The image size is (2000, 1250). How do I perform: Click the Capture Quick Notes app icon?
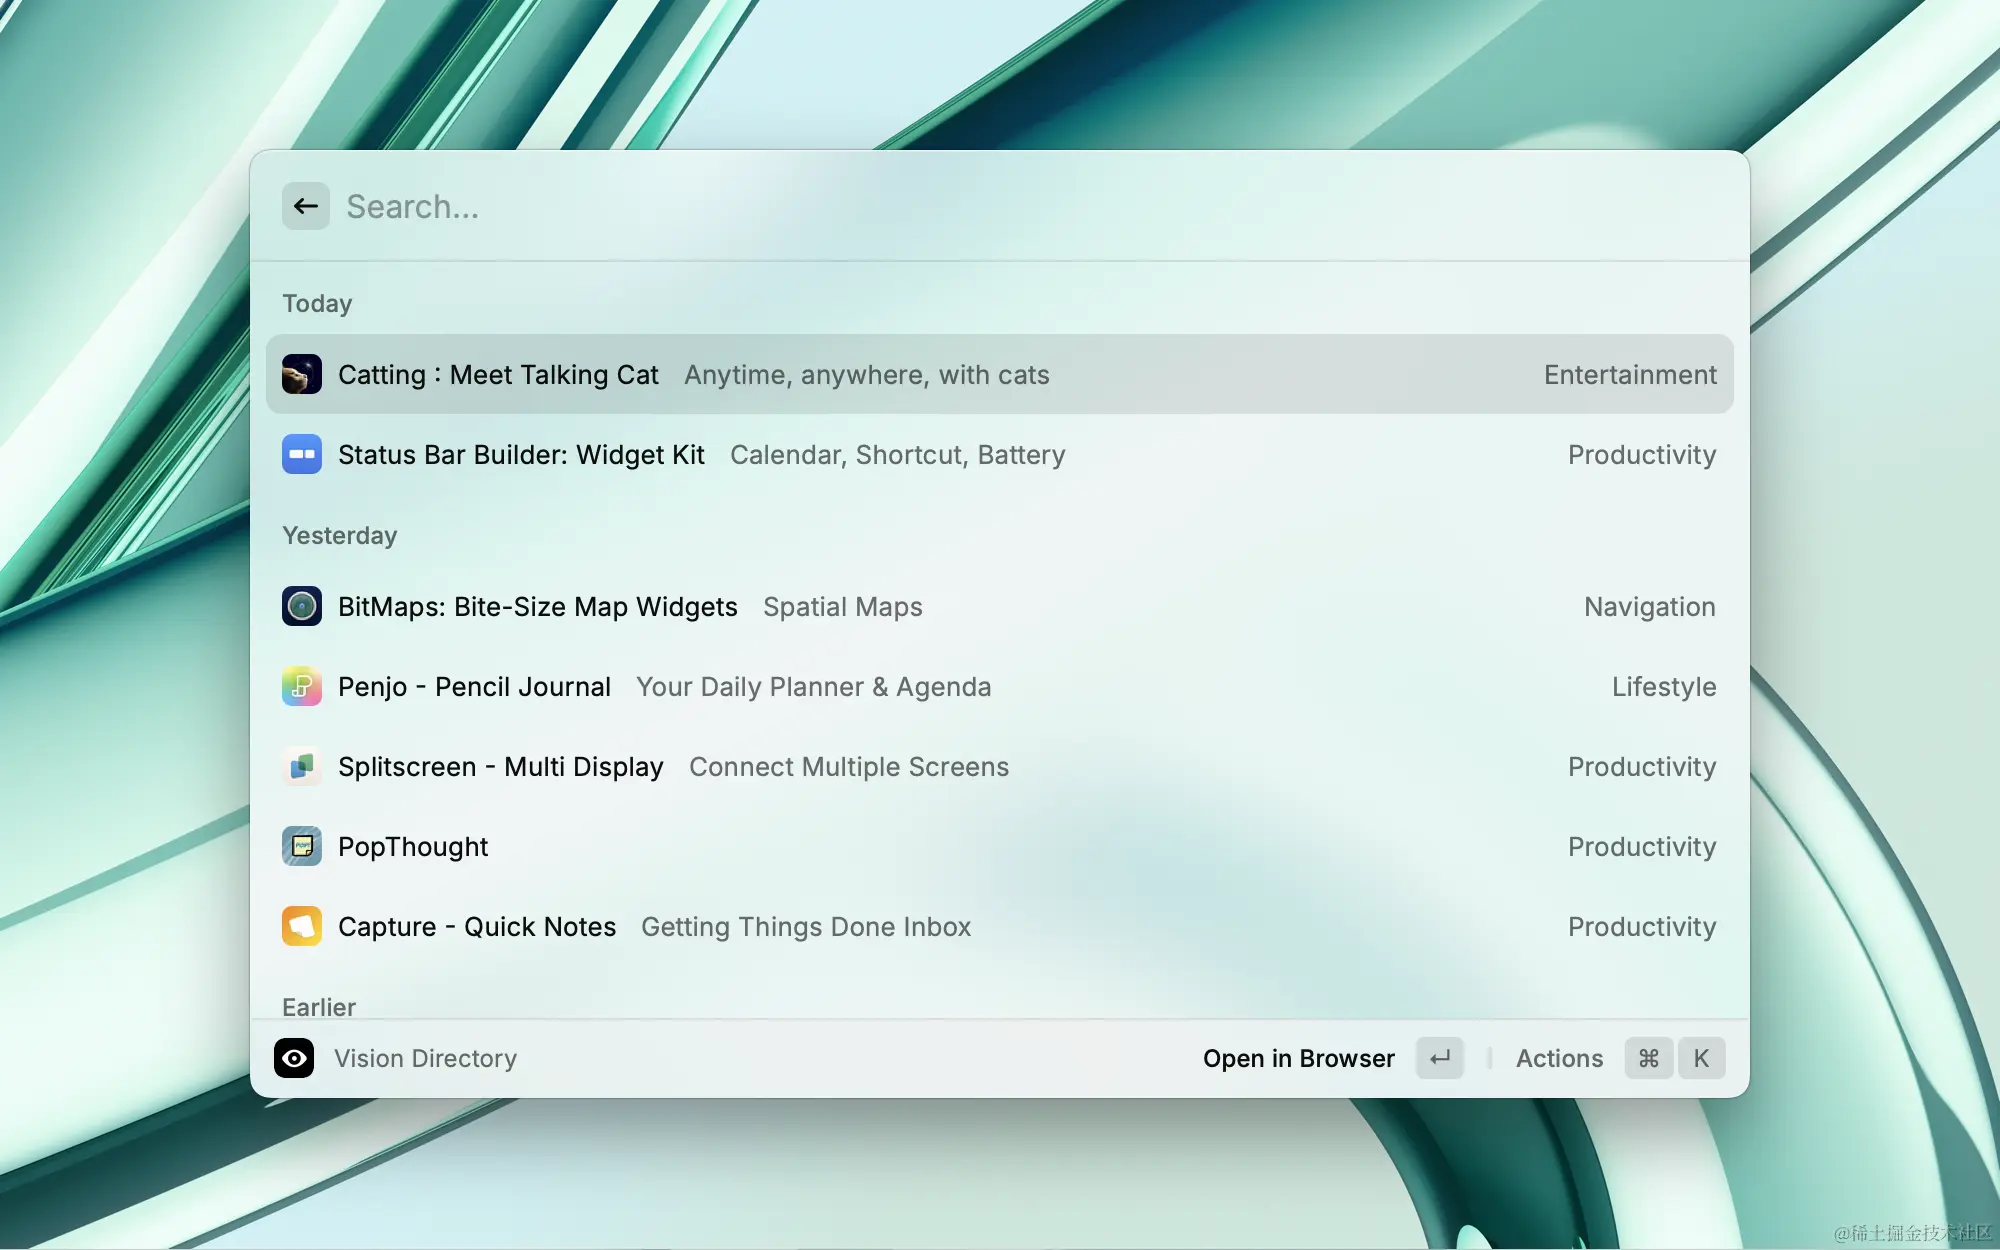point(302,926)
